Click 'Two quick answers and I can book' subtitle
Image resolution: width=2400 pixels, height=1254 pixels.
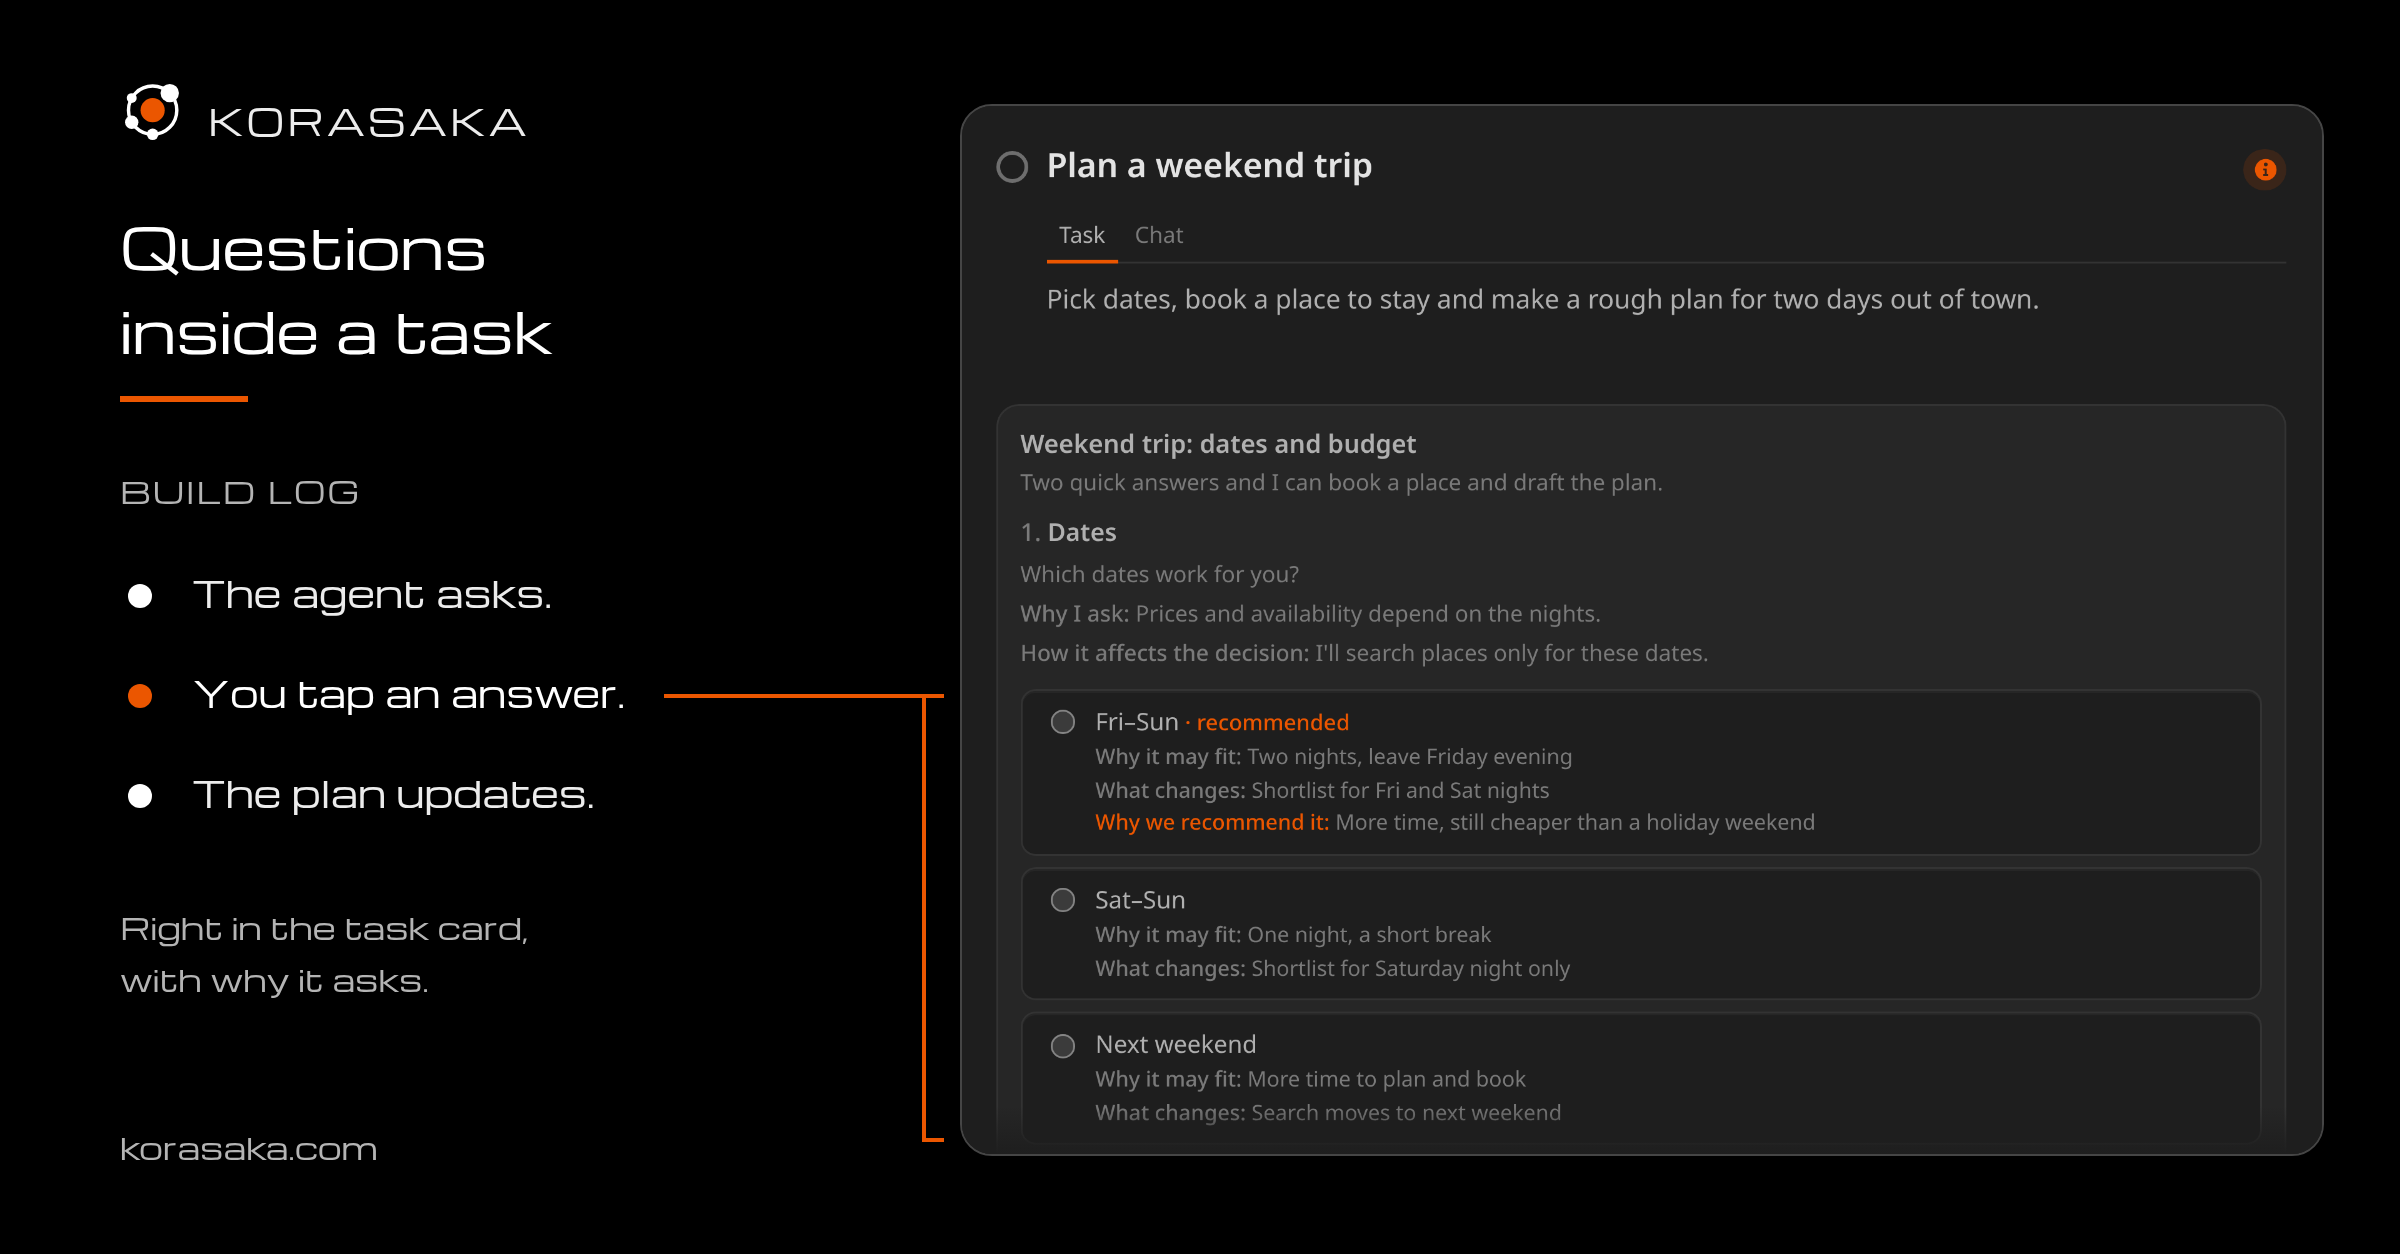tap(1341, 483)
